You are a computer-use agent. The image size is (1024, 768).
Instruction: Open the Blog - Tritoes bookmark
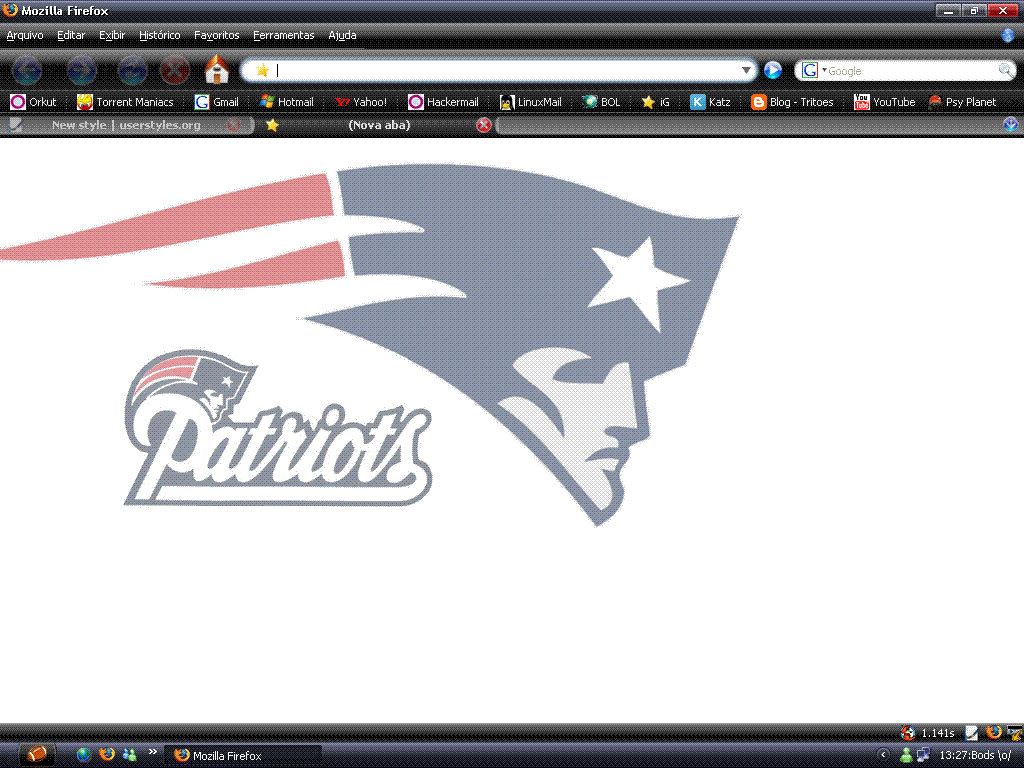coord(792,102)
